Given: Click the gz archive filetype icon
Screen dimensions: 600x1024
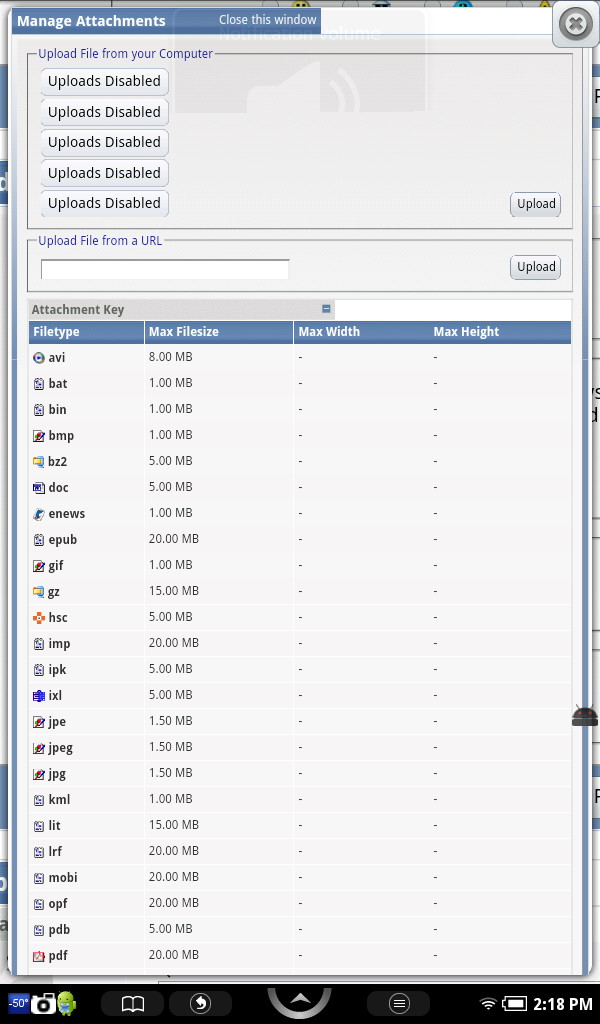Looking at the screenshot, I should point(39,592).
